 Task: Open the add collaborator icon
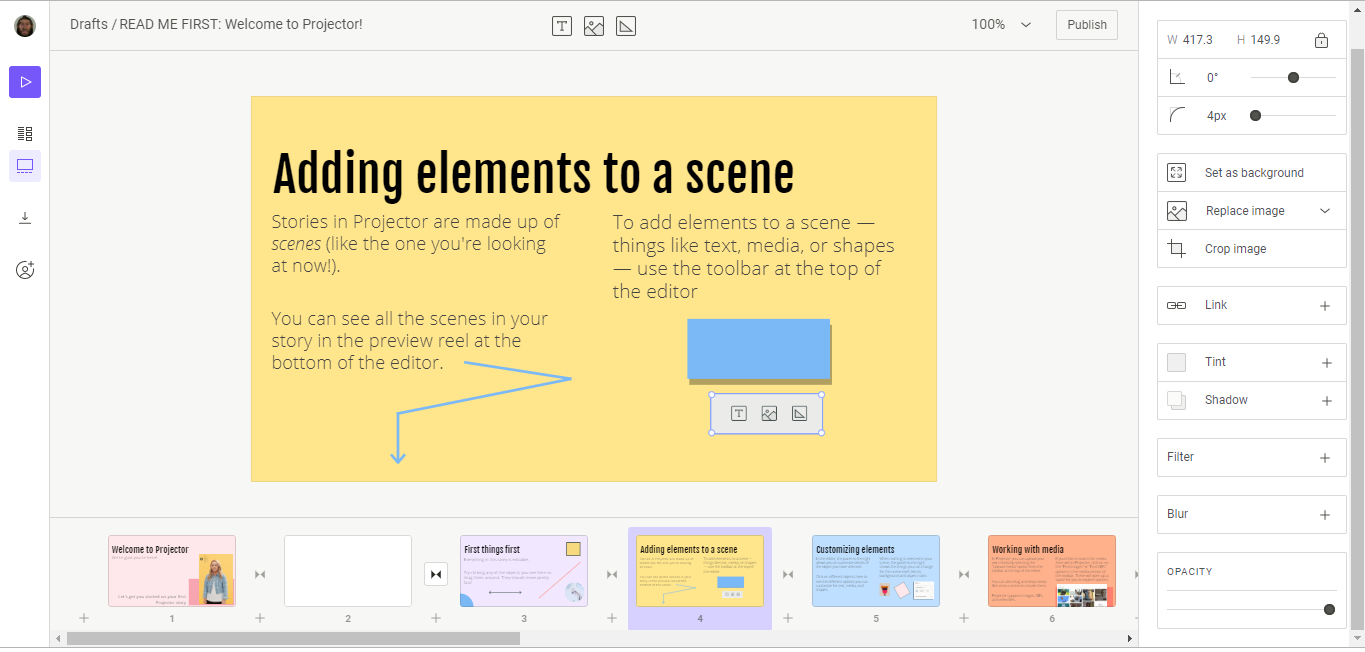[25, 270]
